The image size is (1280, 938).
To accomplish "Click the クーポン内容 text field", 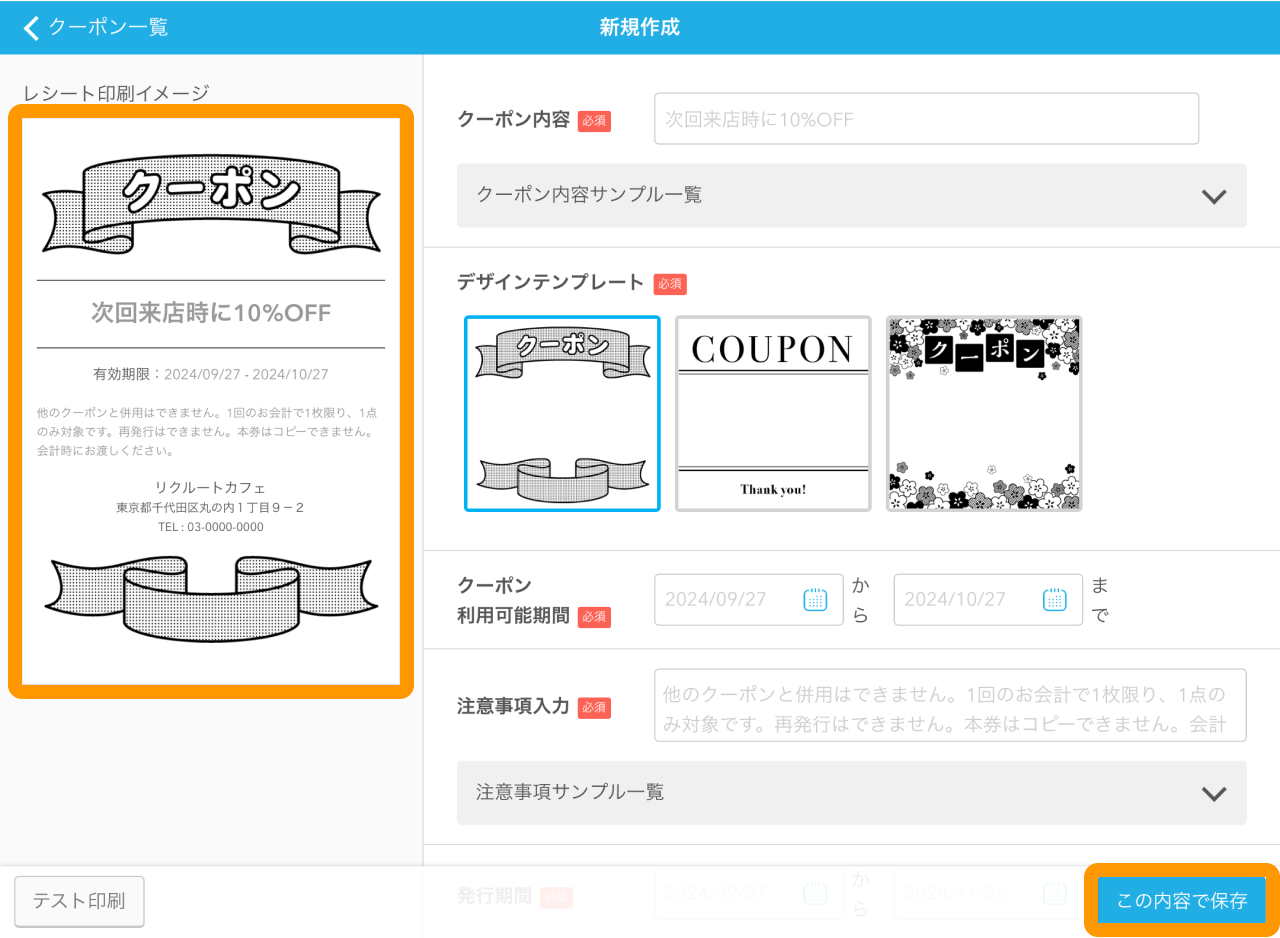I will 926,119.
